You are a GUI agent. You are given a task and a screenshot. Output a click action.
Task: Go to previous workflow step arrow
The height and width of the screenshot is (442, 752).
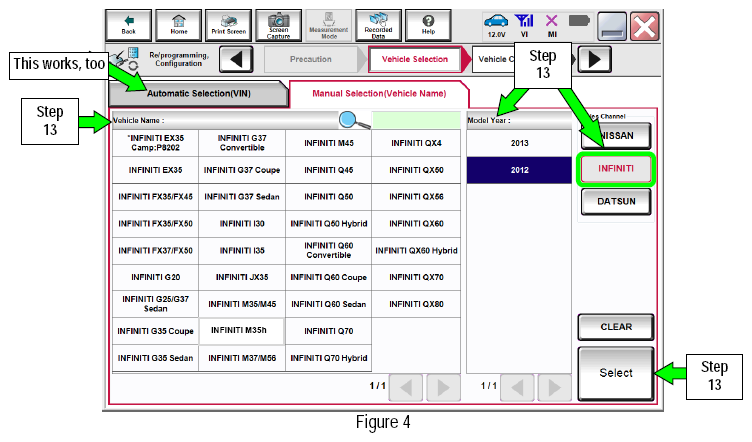236,59
